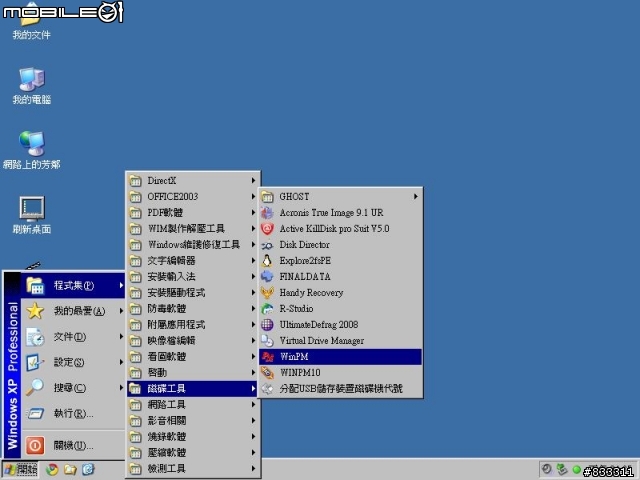Open the 映像檔編輯 submenu
640x480 pixels.
pyautogui.click(x=193, y=340)
